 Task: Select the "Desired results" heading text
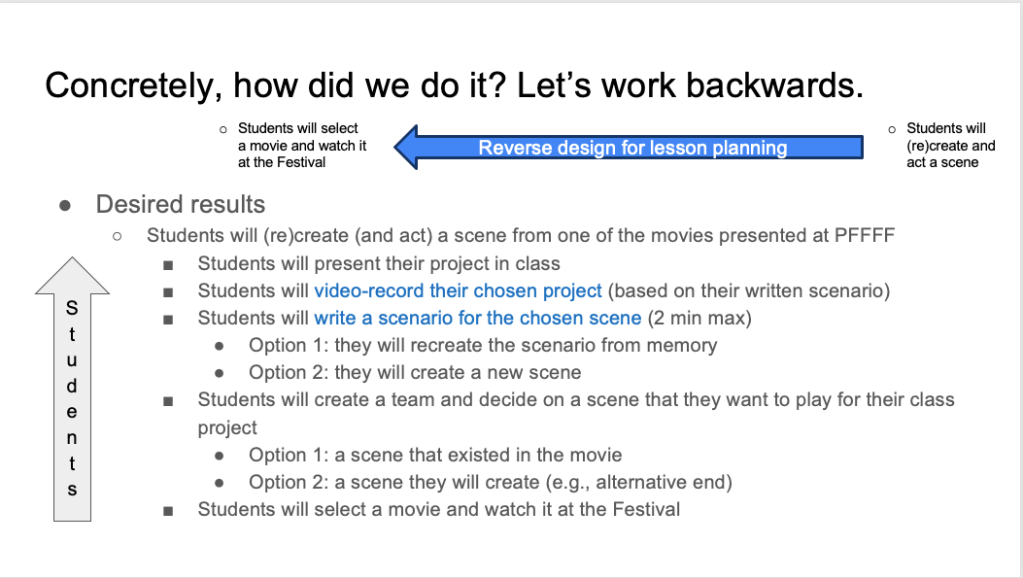click(x=180, y=205)
